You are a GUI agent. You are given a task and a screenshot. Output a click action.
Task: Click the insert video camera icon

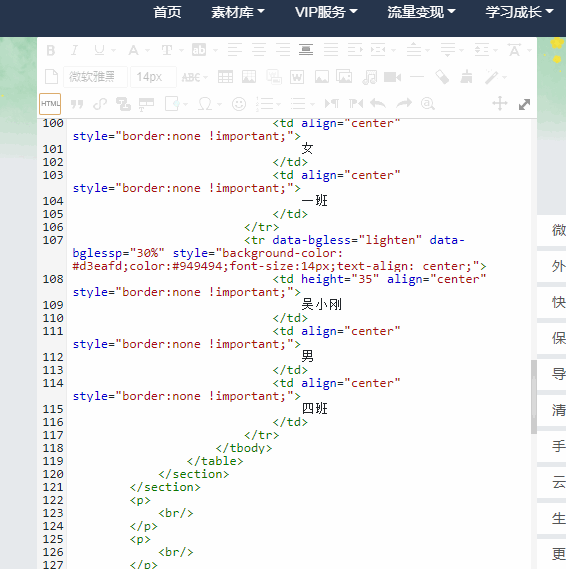[392, 77]
